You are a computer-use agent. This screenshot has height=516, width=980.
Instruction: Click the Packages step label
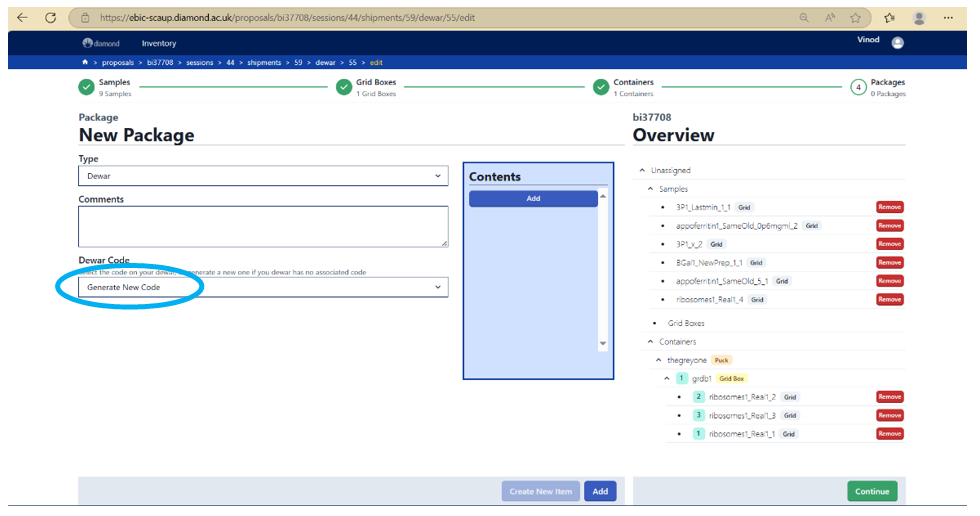888,82
